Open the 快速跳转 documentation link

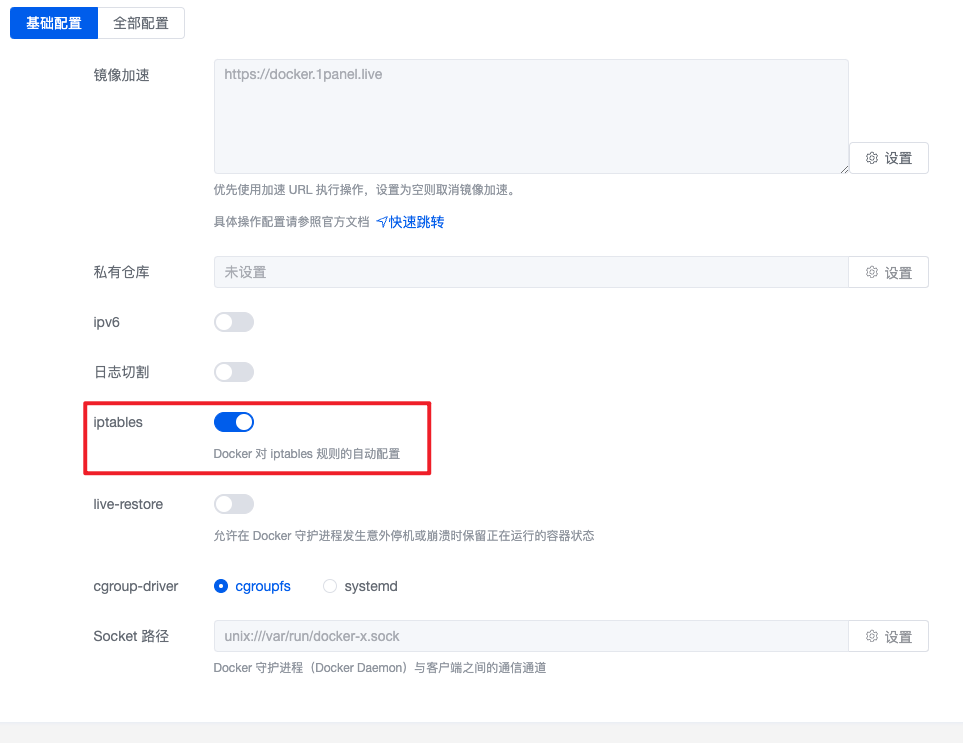tap(416, 222)
